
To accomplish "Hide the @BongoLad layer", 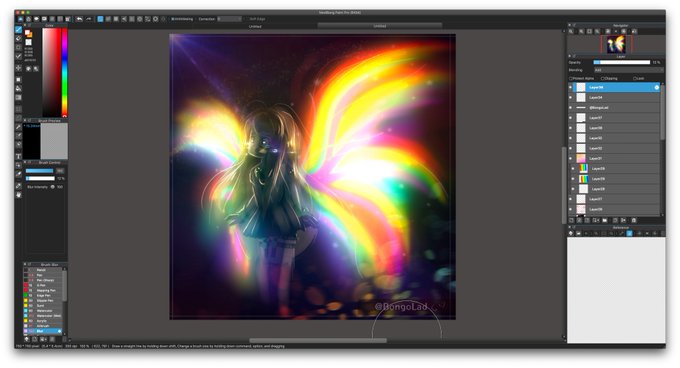I will [x=570, y=107].
